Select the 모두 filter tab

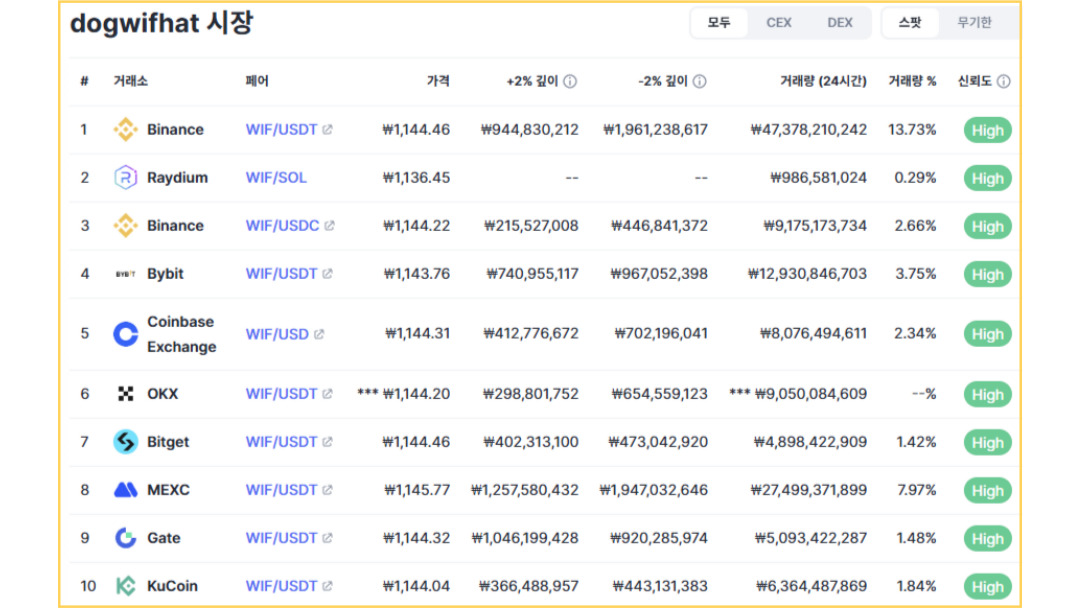click(719, 23)
